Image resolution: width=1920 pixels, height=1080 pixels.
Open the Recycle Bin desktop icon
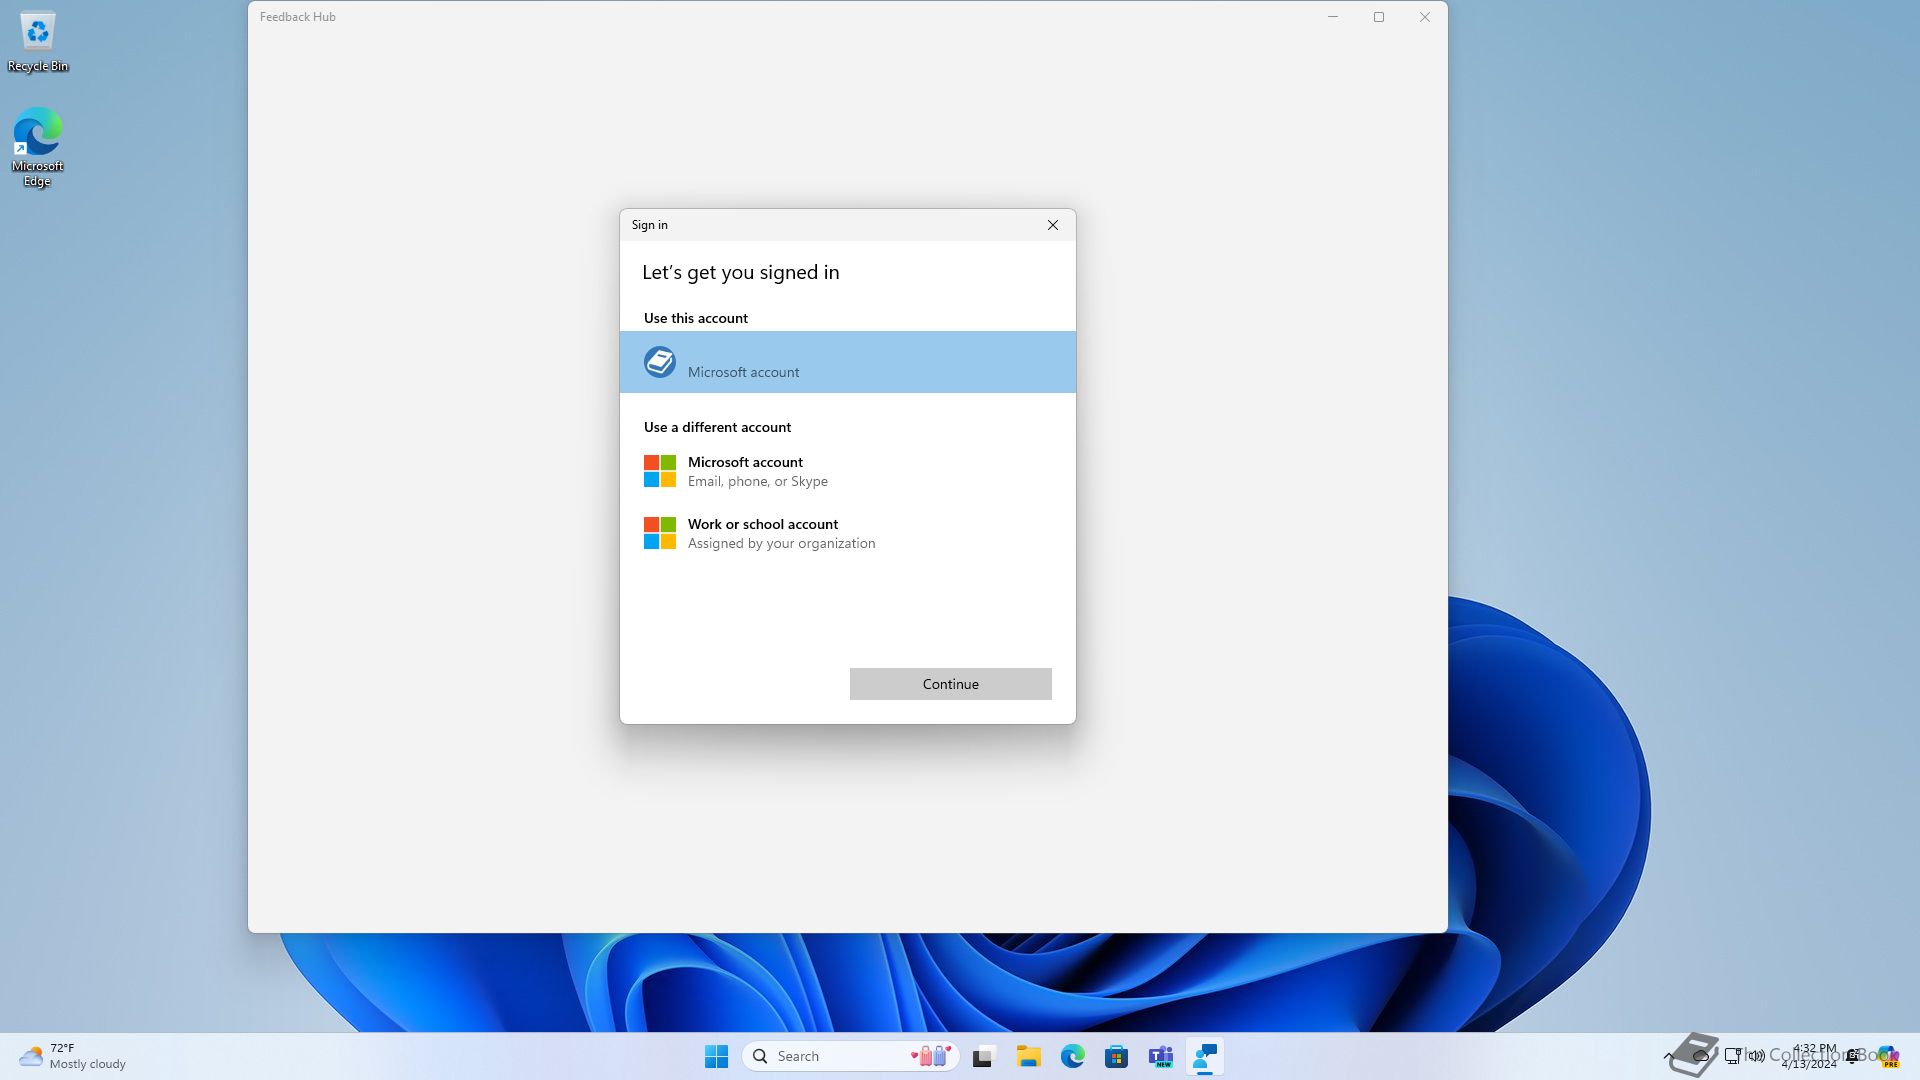38,42
